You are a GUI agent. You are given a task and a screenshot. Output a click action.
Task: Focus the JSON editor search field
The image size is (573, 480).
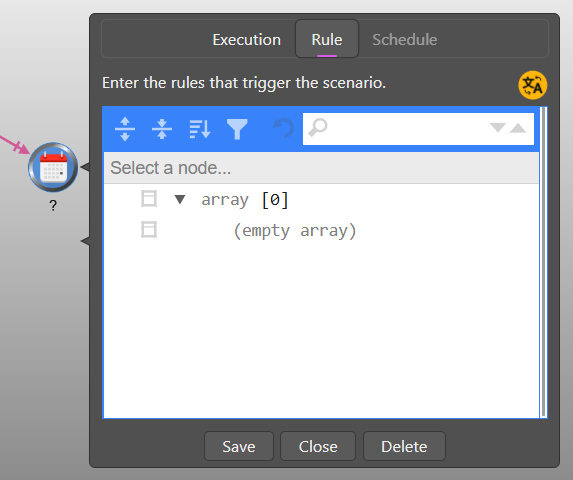click(408, 129)
